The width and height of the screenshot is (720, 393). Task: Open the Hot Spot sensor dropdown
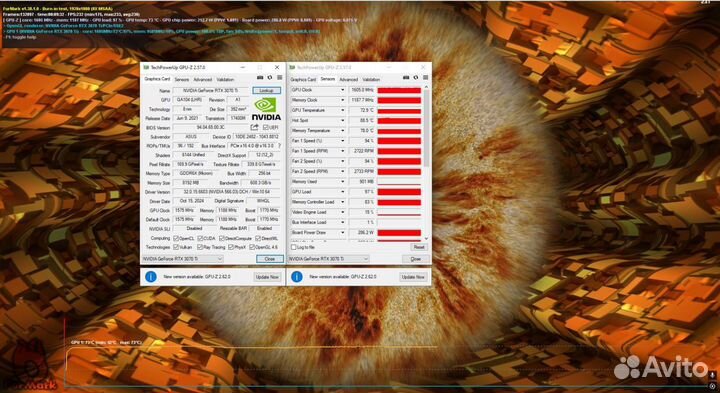coord(342,120)
